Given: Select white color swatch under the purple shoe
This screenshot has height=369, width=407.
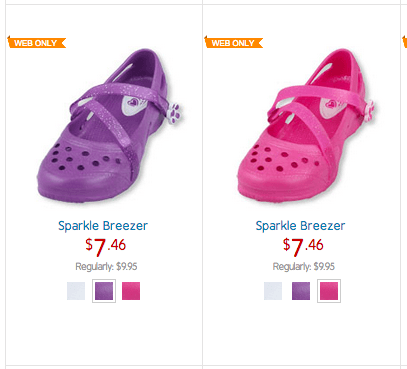Looking at the screenshot, I should tap(76, 291).
